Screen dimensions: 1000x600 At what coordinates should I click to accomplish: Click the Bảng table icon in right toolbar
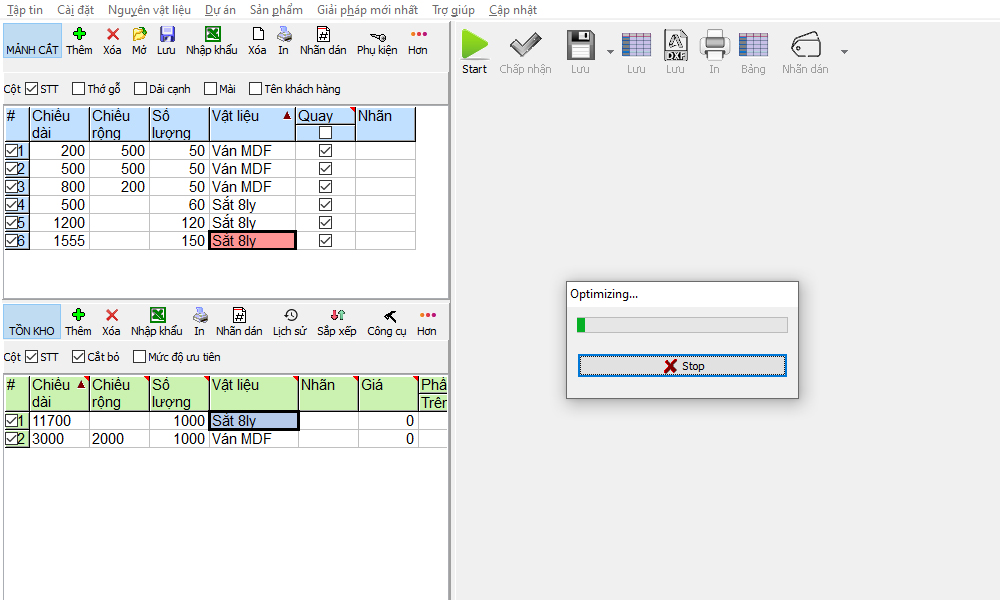click(x=753, y=45)
